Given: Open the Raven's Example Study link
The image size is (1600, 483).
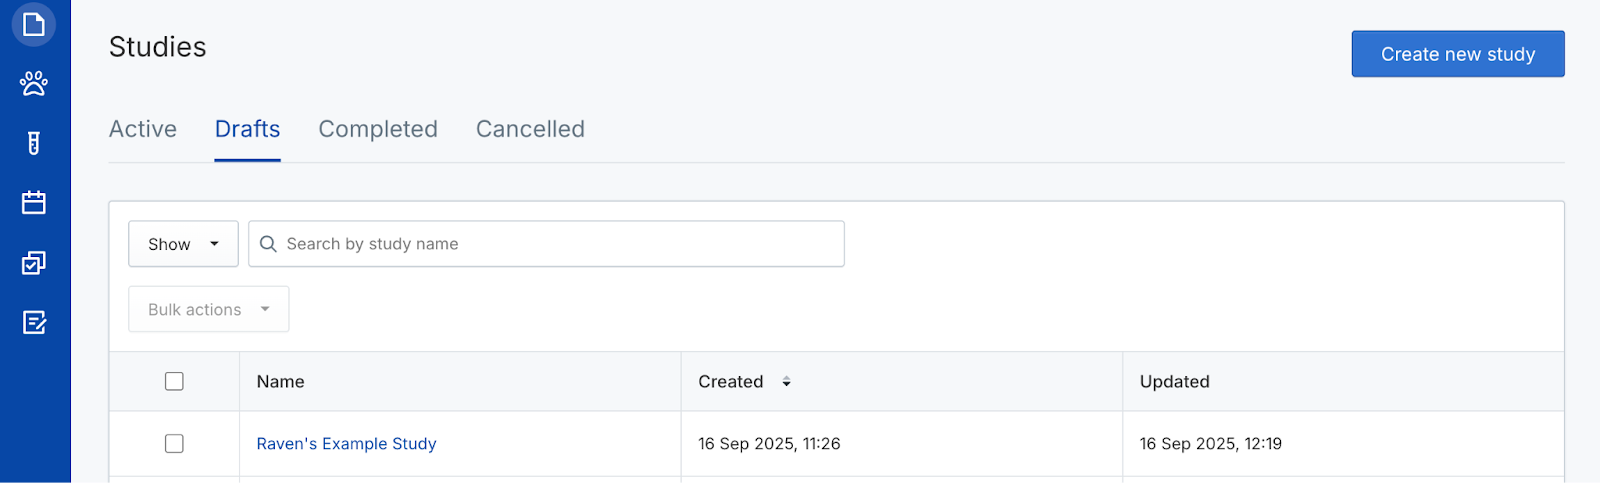Looking at the screenshot, I should [x=346, y=444].
